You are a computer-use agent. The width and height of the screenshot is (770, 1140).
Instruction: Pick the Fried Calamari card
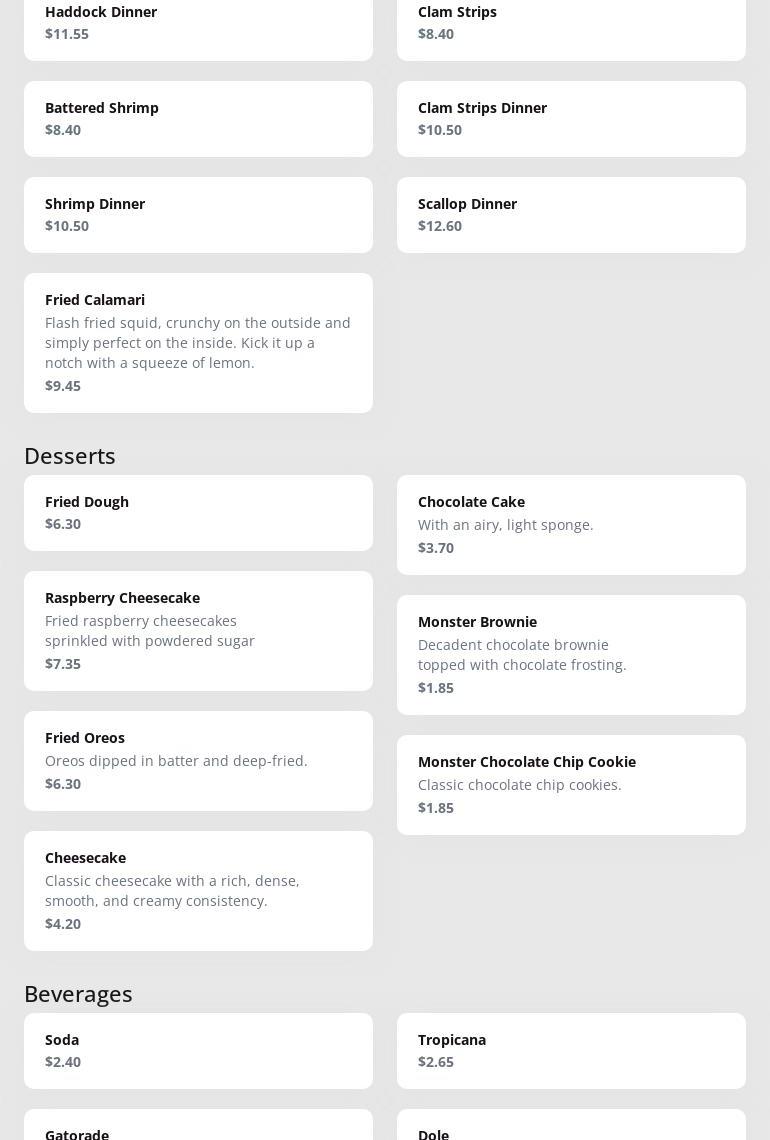tap(198, 343)
